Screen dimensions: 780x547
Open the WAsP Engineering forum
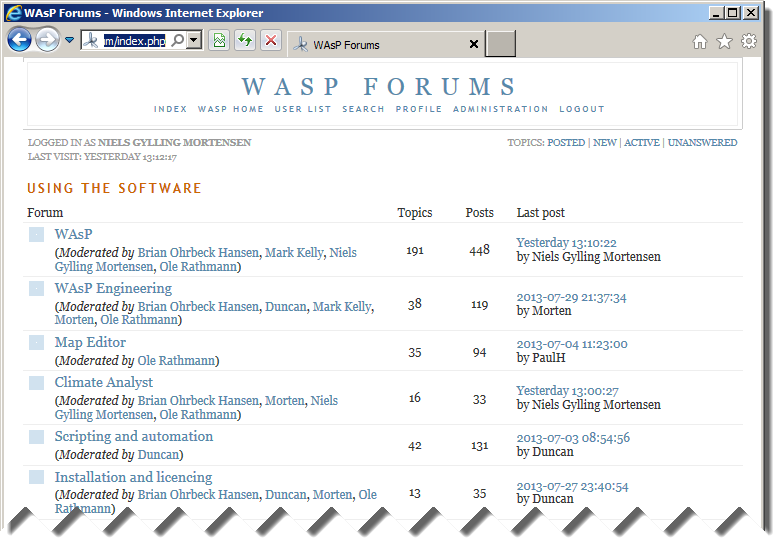113,288
